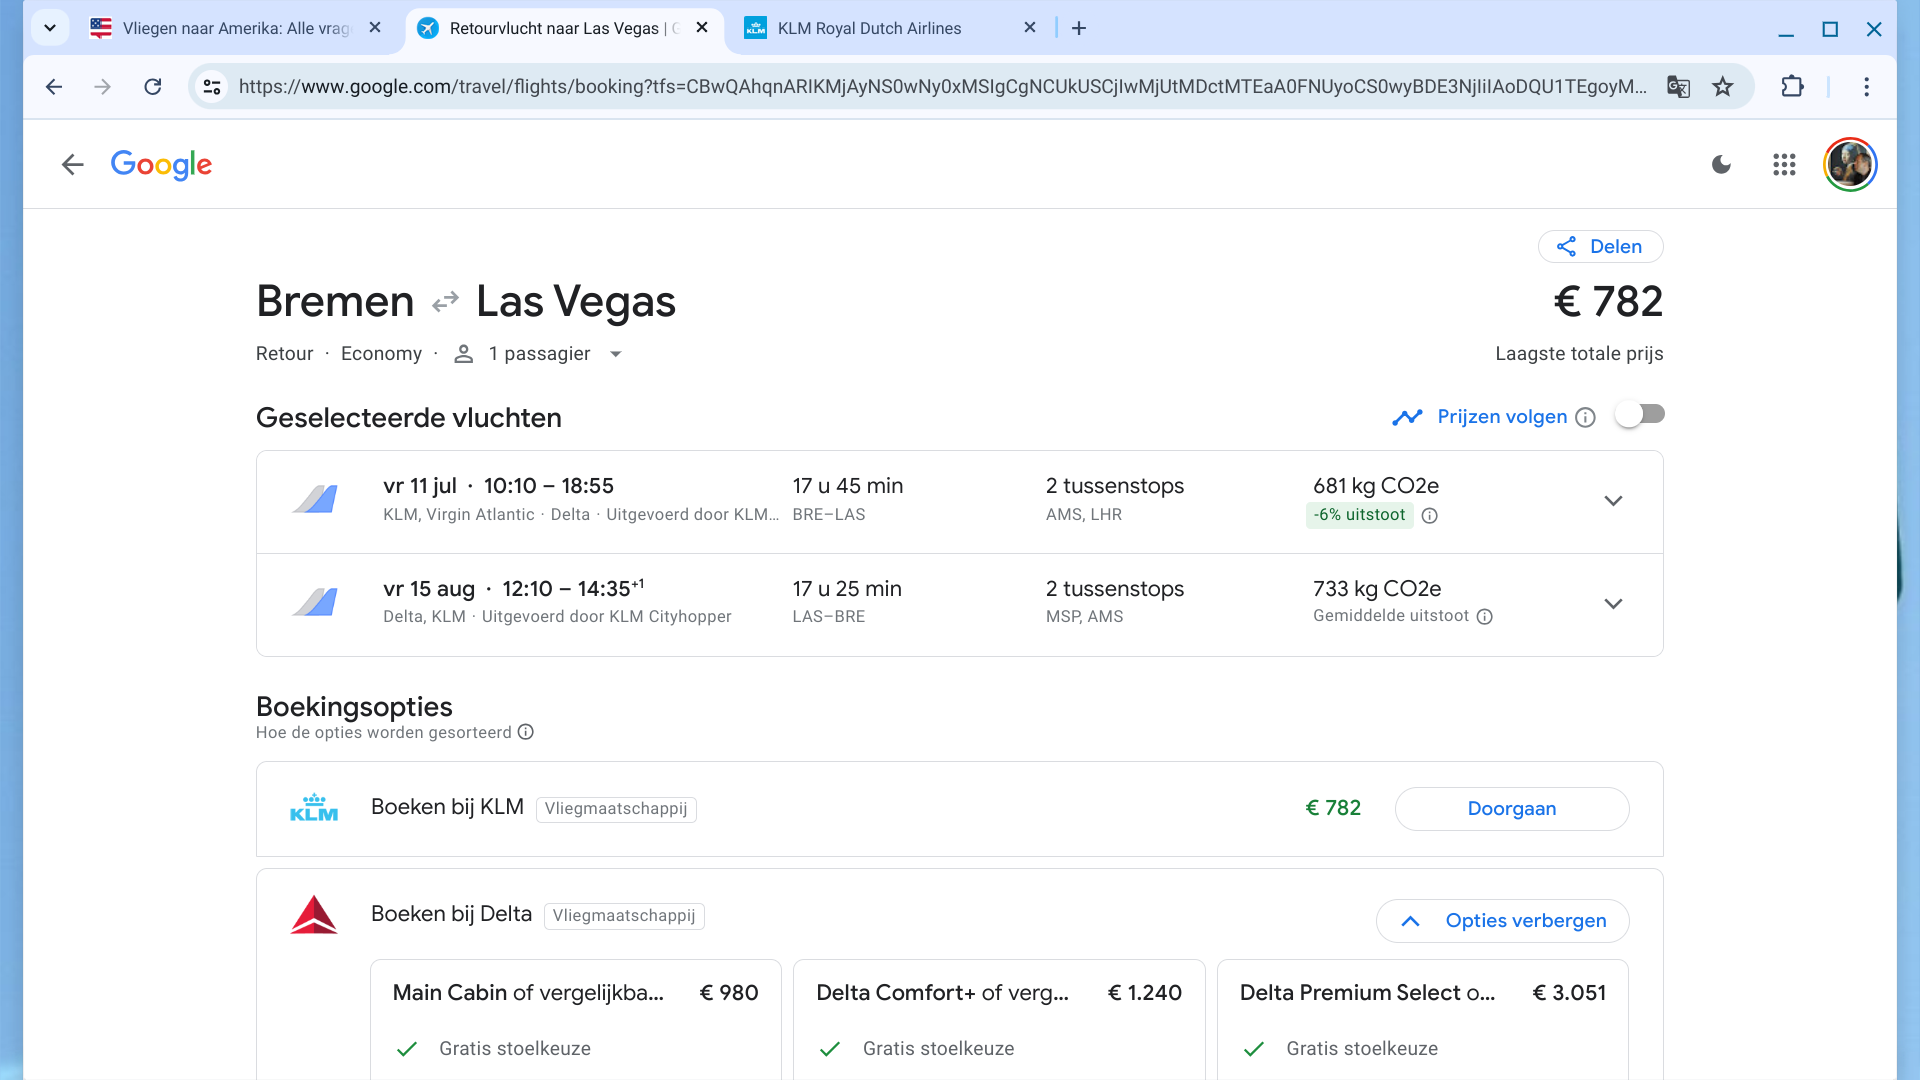Click the info icon next to -6% uitstoot
This screenshot has width=1920, height=1080.
pyautogui.click(x=1430, y=516)
